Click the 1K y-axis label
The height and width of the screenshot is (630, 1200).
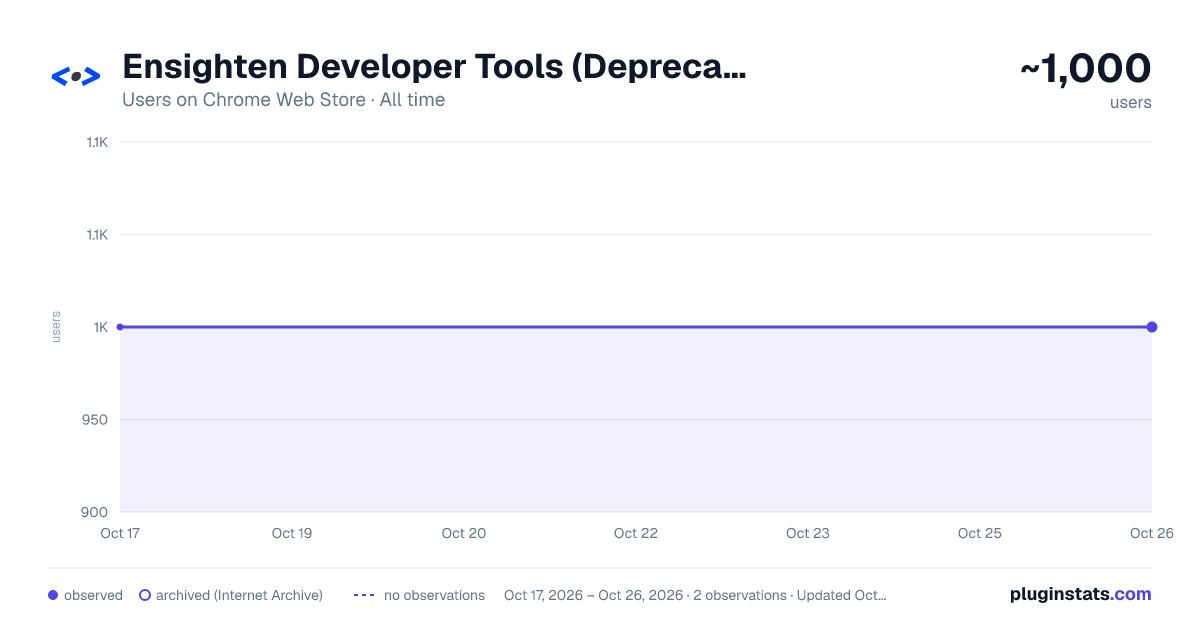[101, 327]
